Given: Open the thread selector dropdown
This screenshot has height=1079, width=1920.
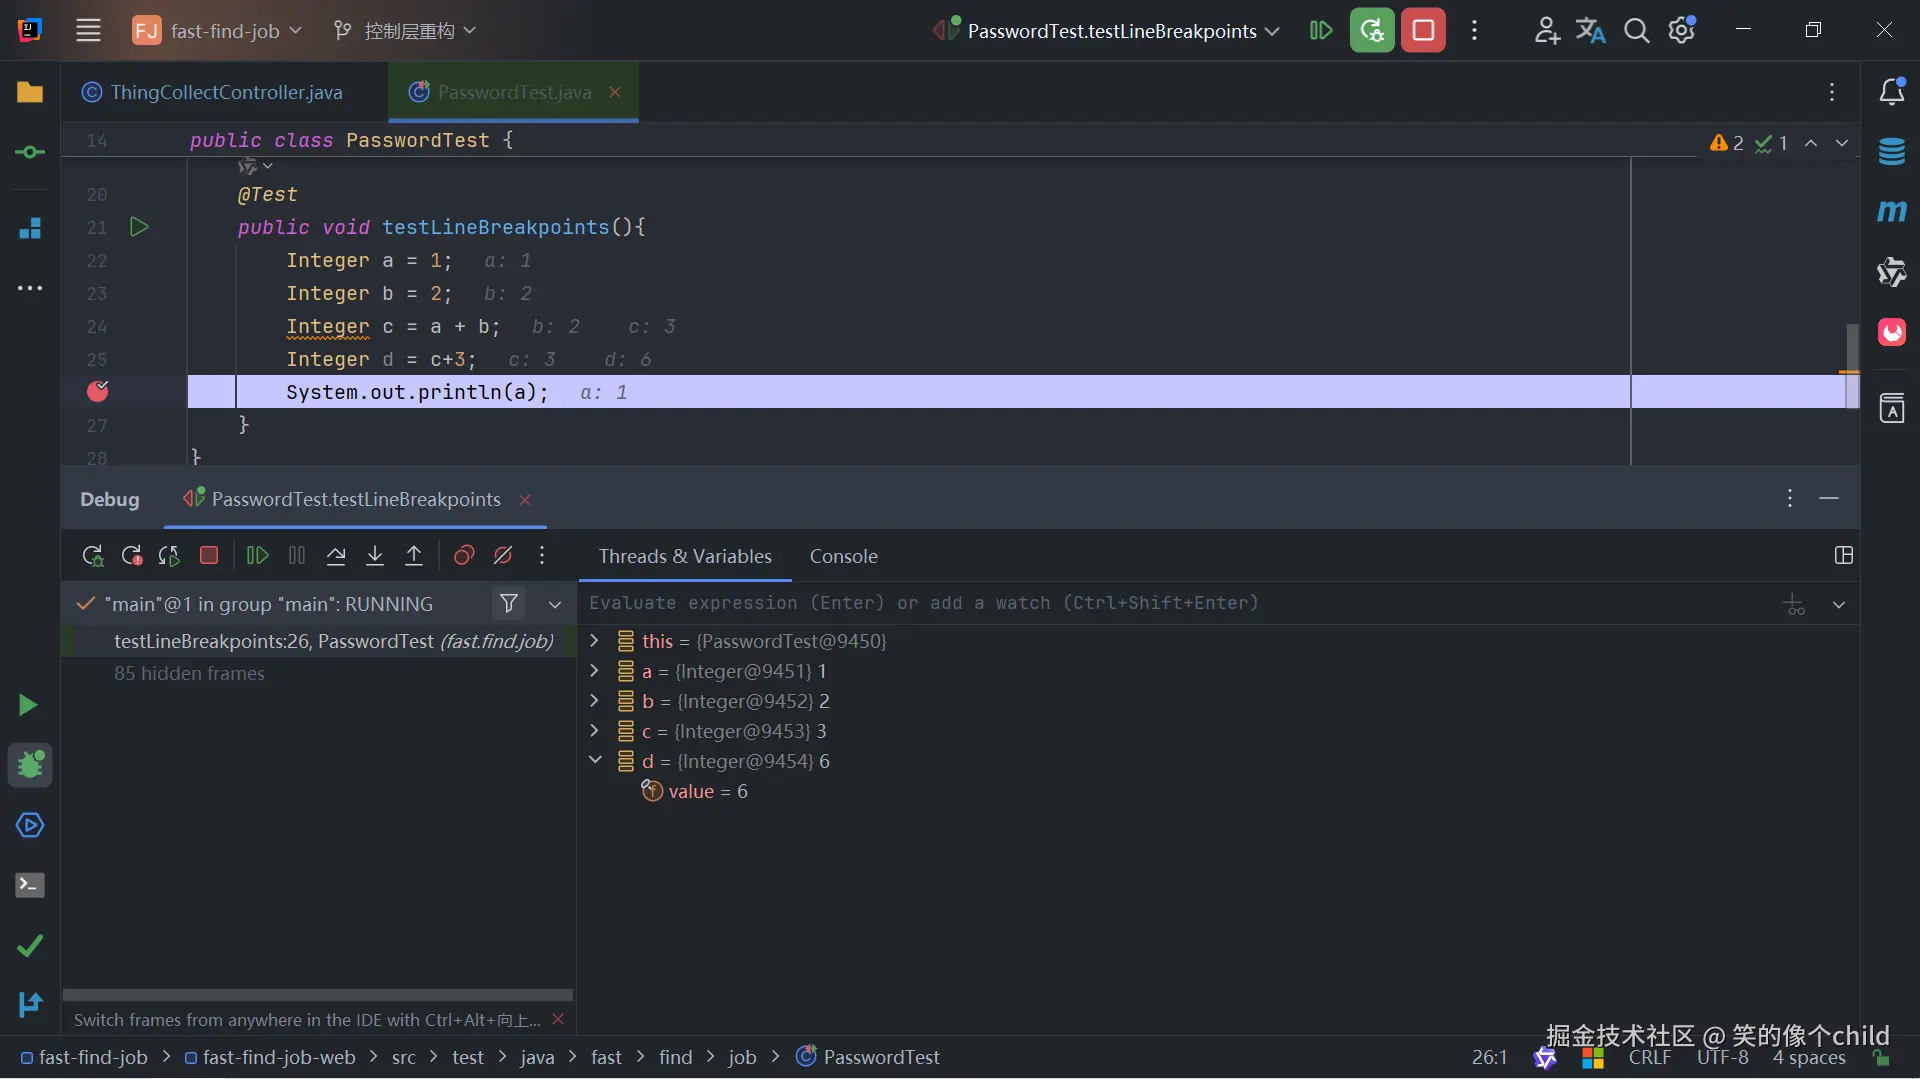Looking at the screenshot, I should (555, 604).
